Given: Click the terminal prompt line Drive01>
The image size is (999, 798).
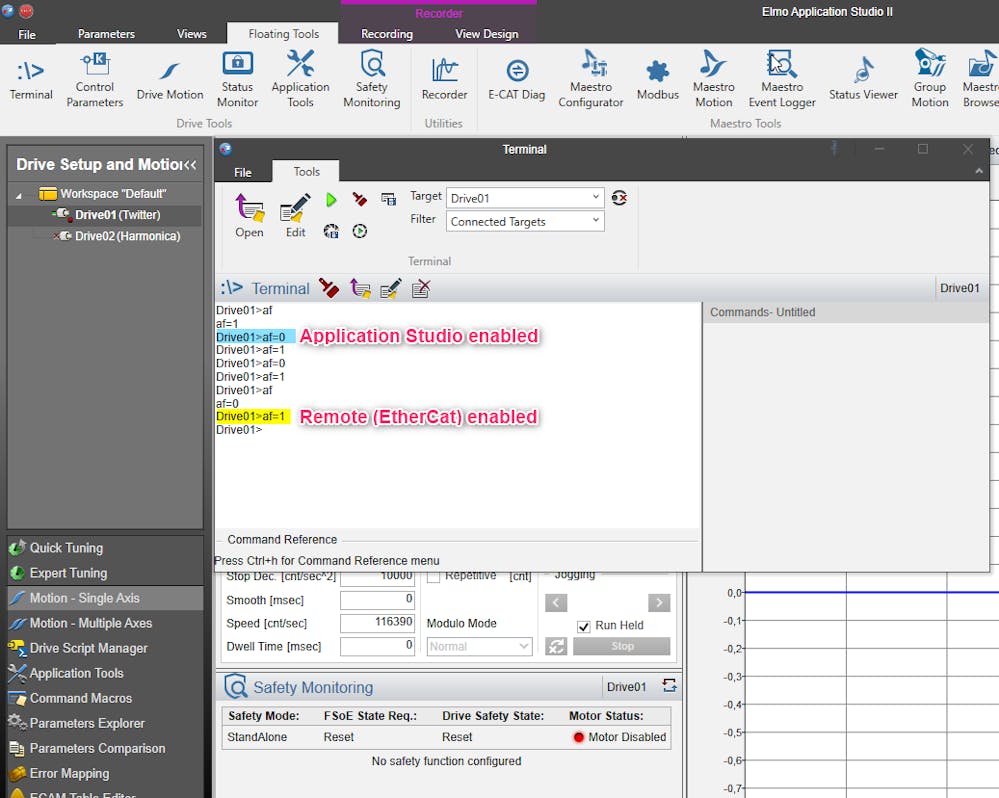Looking at the screenshot, I should click(239, 430).
